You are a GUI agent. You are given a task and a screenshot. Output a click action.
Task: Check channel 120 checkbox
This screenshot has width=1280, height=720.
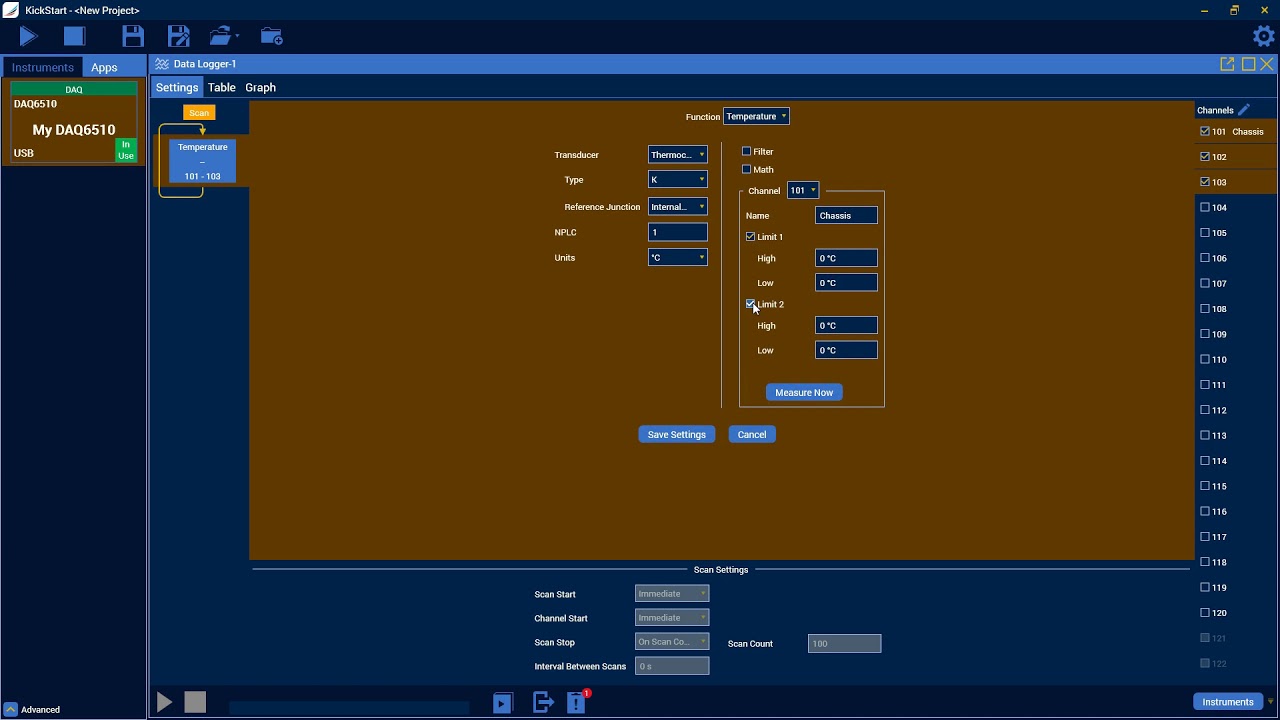pyautogui.click(x=1205, y=612)
